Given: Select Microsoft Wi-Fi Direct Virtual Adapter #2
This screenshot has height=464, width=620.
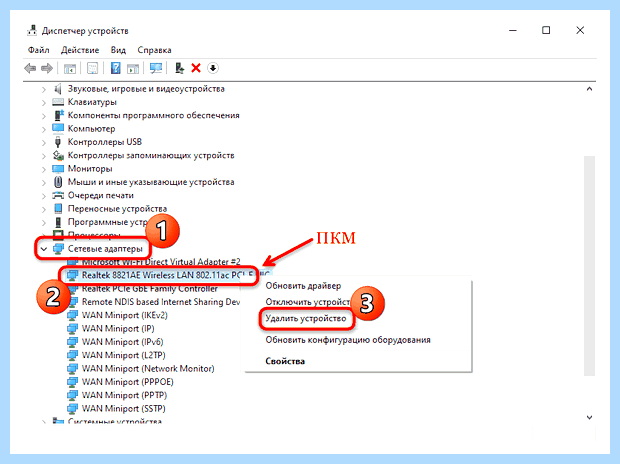Looking at the screenshot, I should 161,262.
